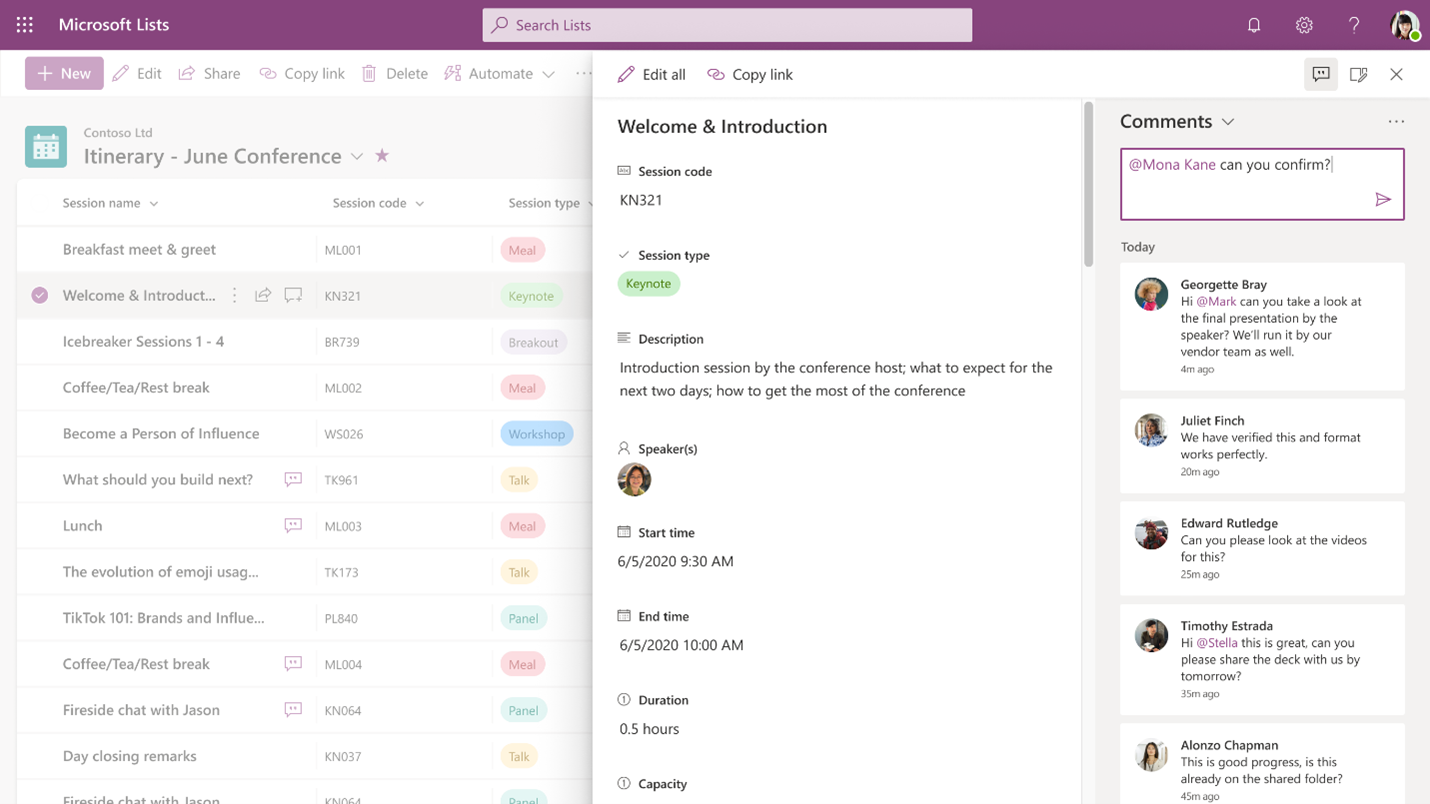Click Copy link in the list toolbar
1430x804 pixels.
tap(302, 73)
